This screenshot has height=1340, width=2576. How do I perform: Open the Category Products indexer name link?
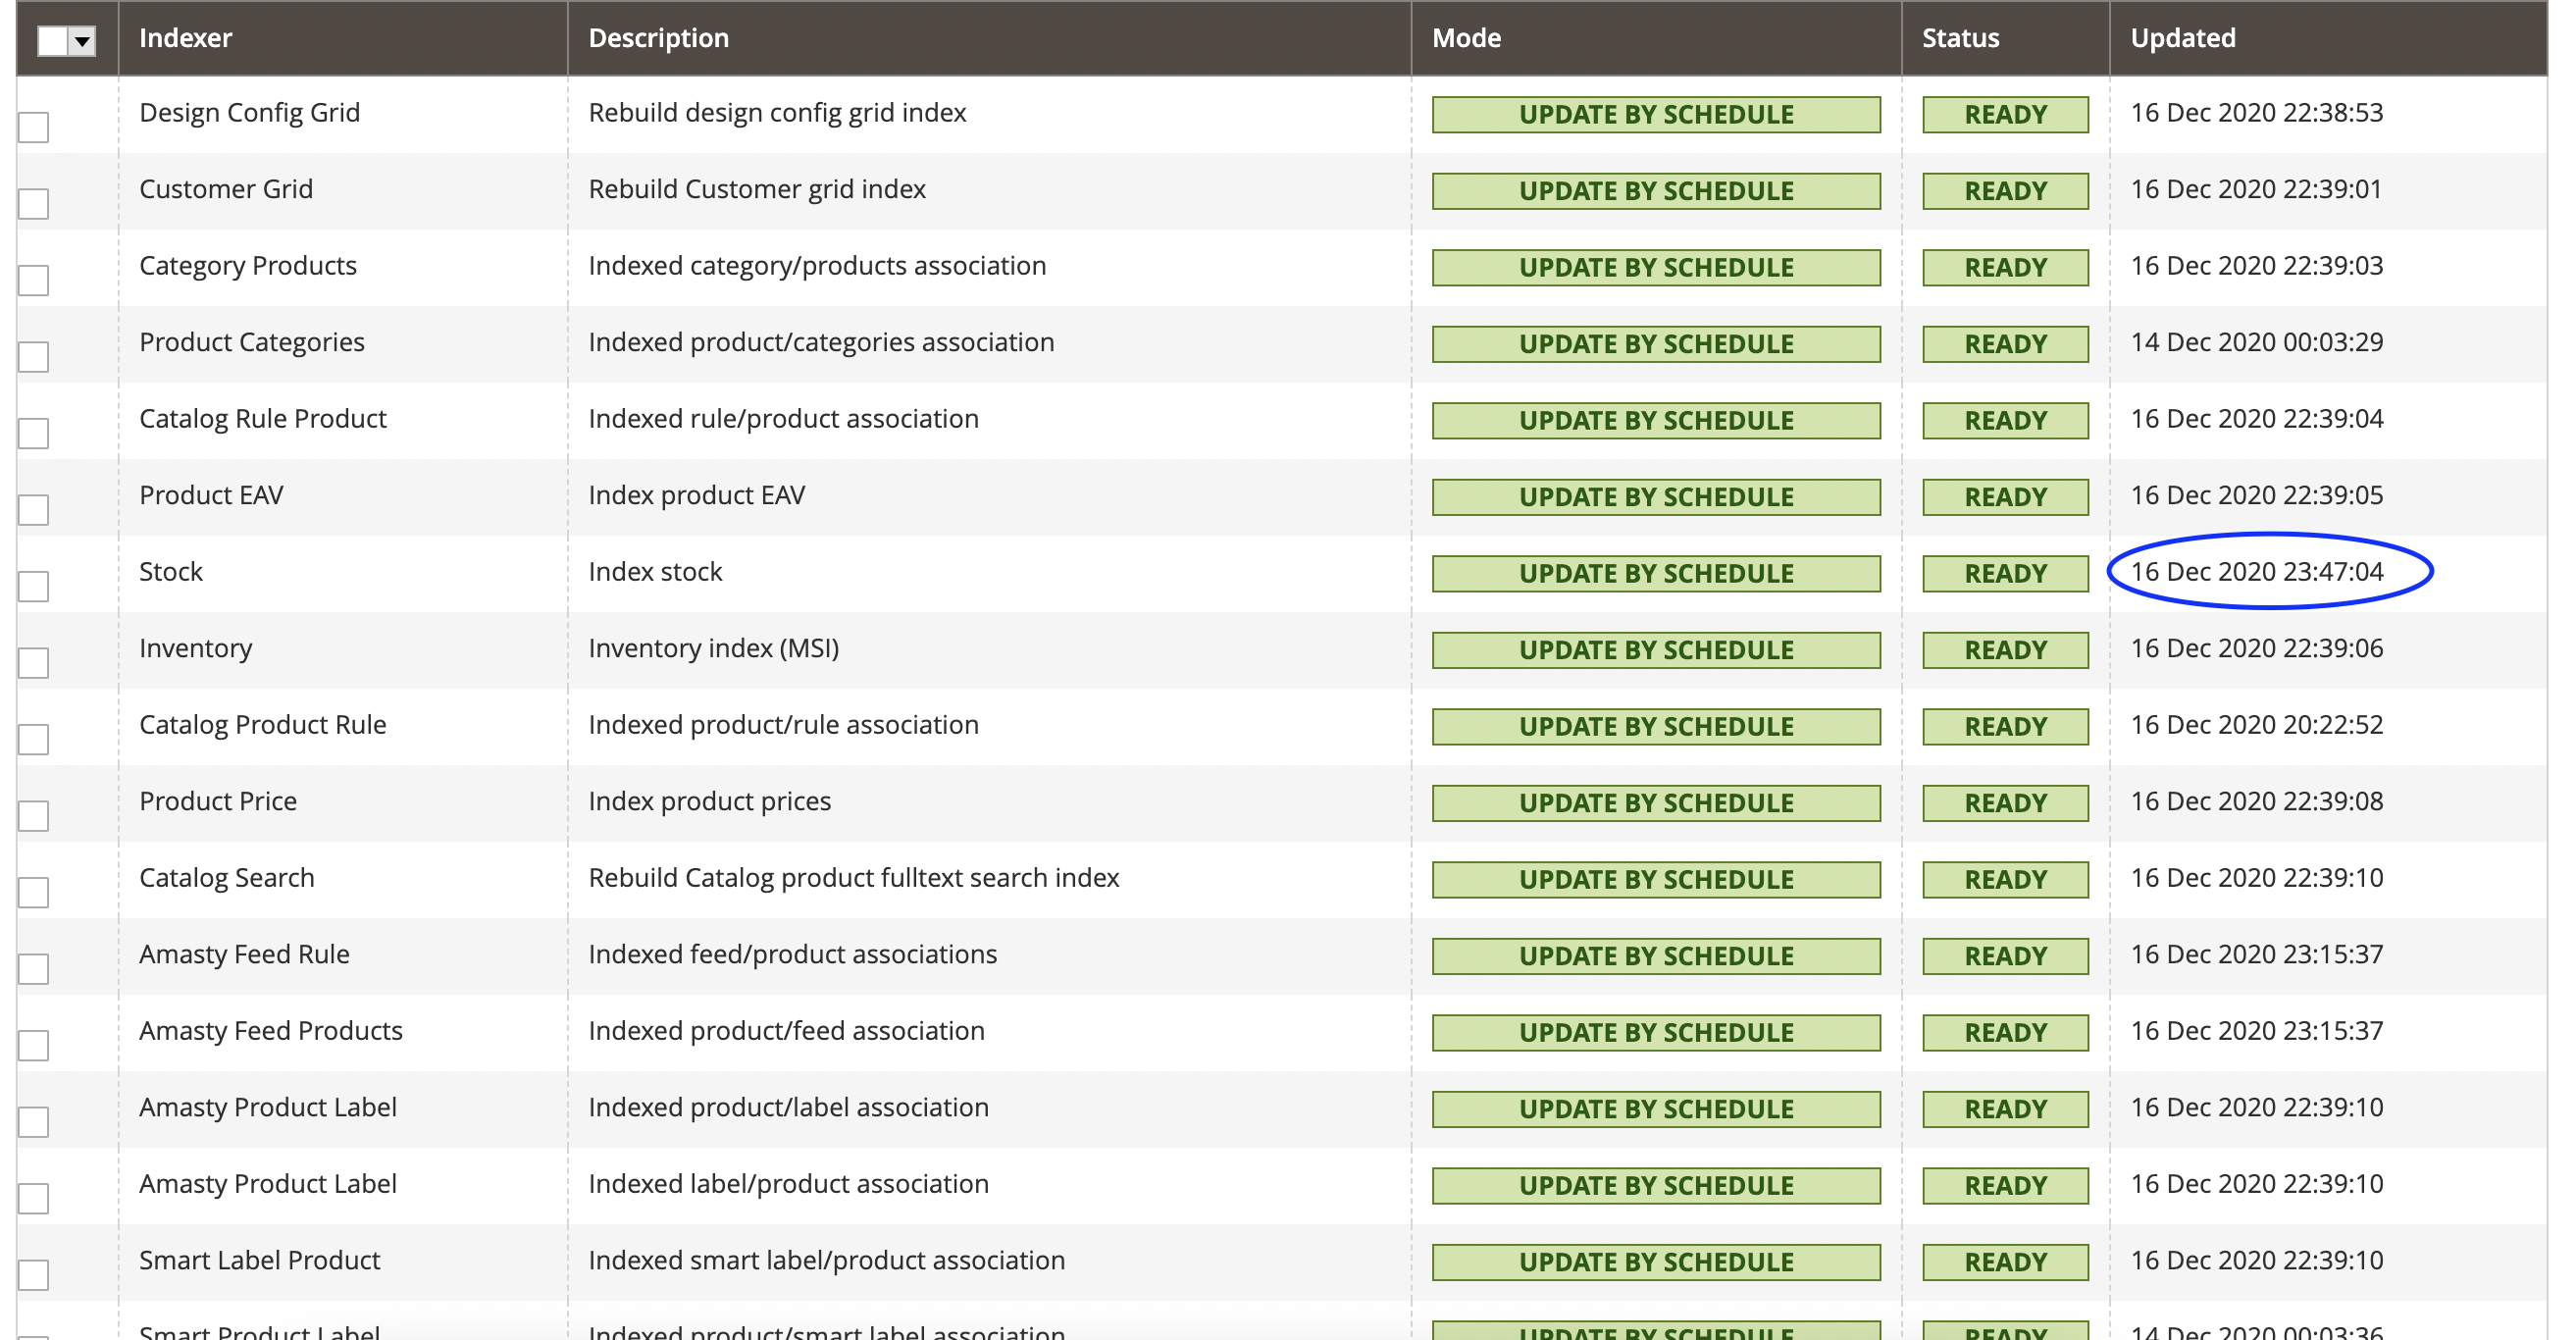coord(248,266)
